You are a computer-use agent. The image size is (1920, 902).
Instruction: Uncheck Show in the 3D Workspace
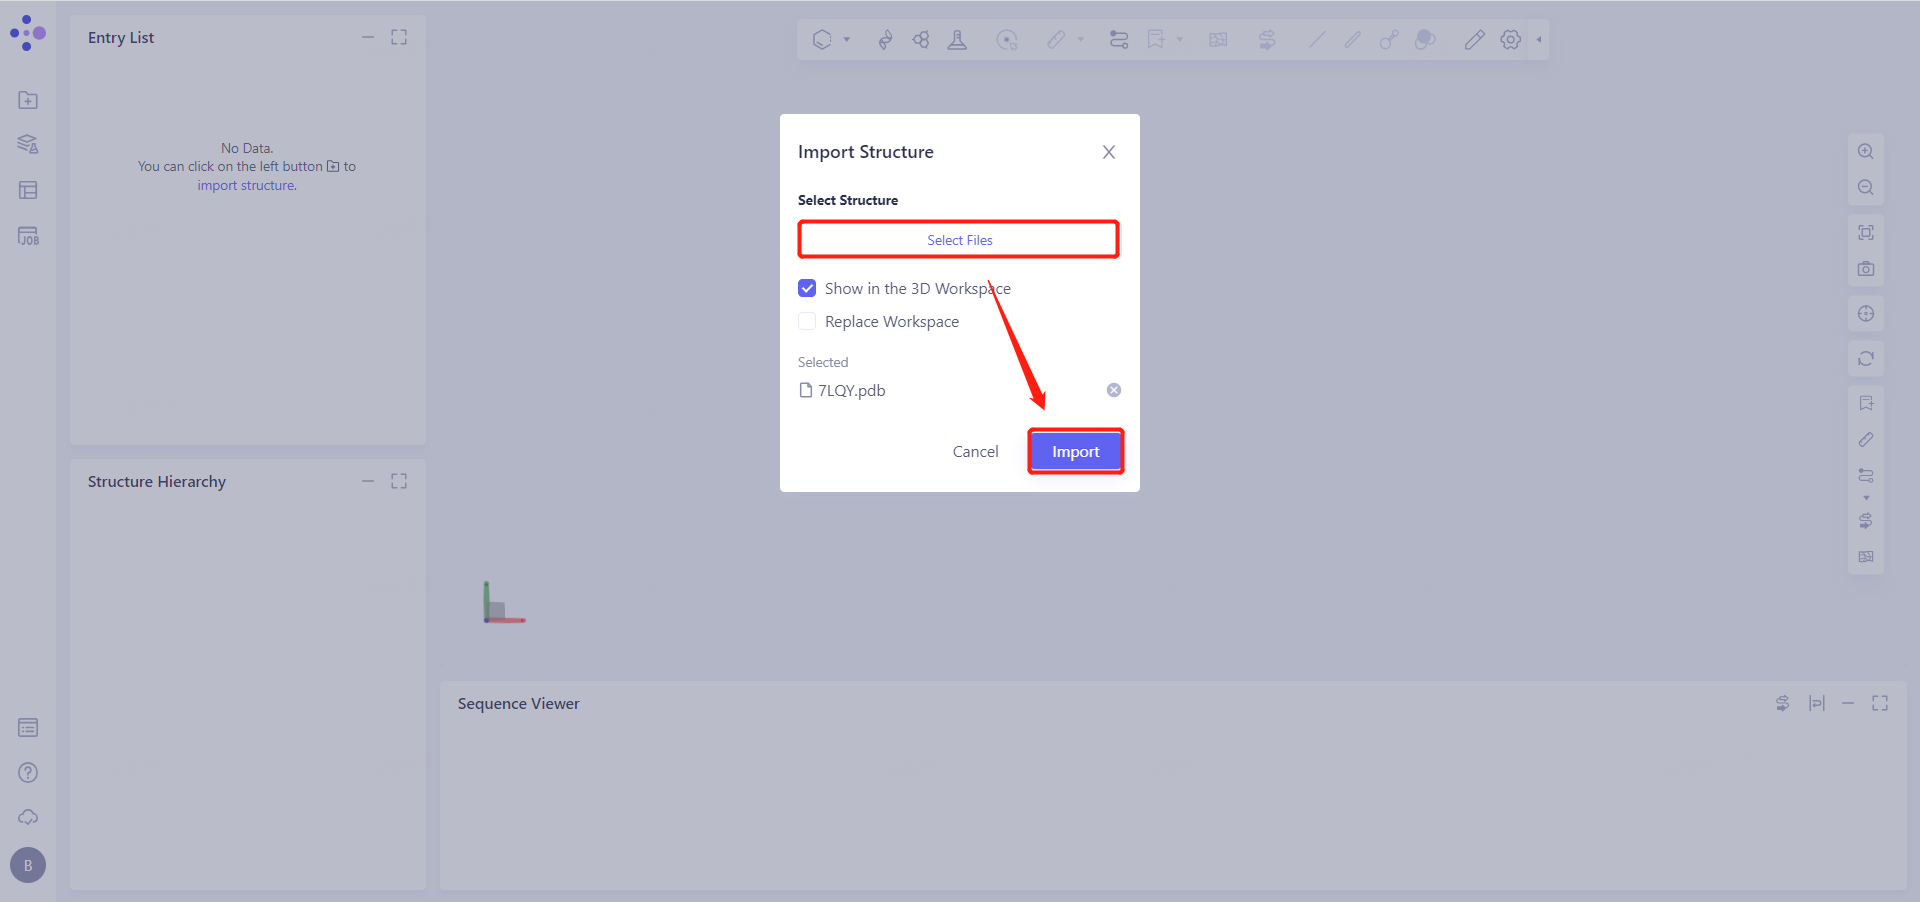tap(807, 288)
